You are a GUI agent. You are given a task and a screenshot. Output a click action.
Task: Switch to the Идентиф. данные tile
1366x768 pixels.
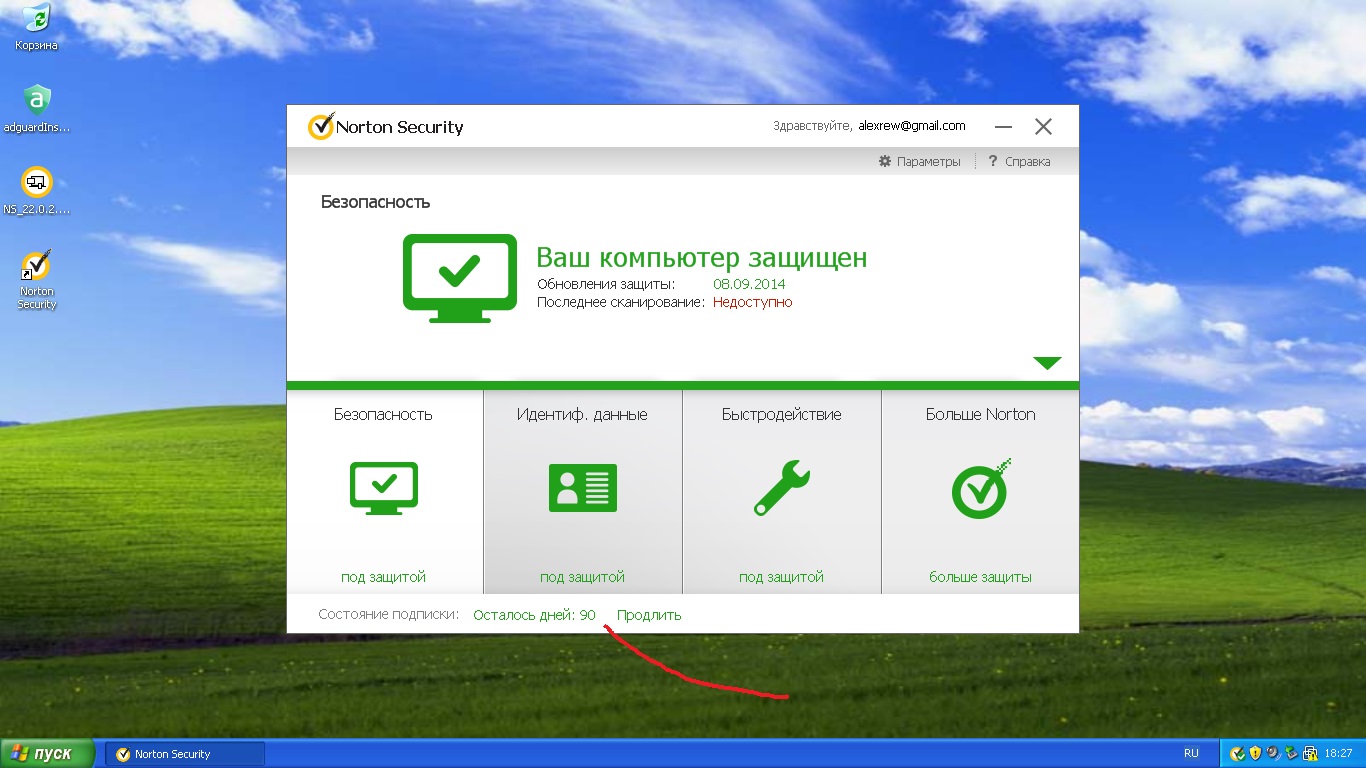[x=583, y=492]
